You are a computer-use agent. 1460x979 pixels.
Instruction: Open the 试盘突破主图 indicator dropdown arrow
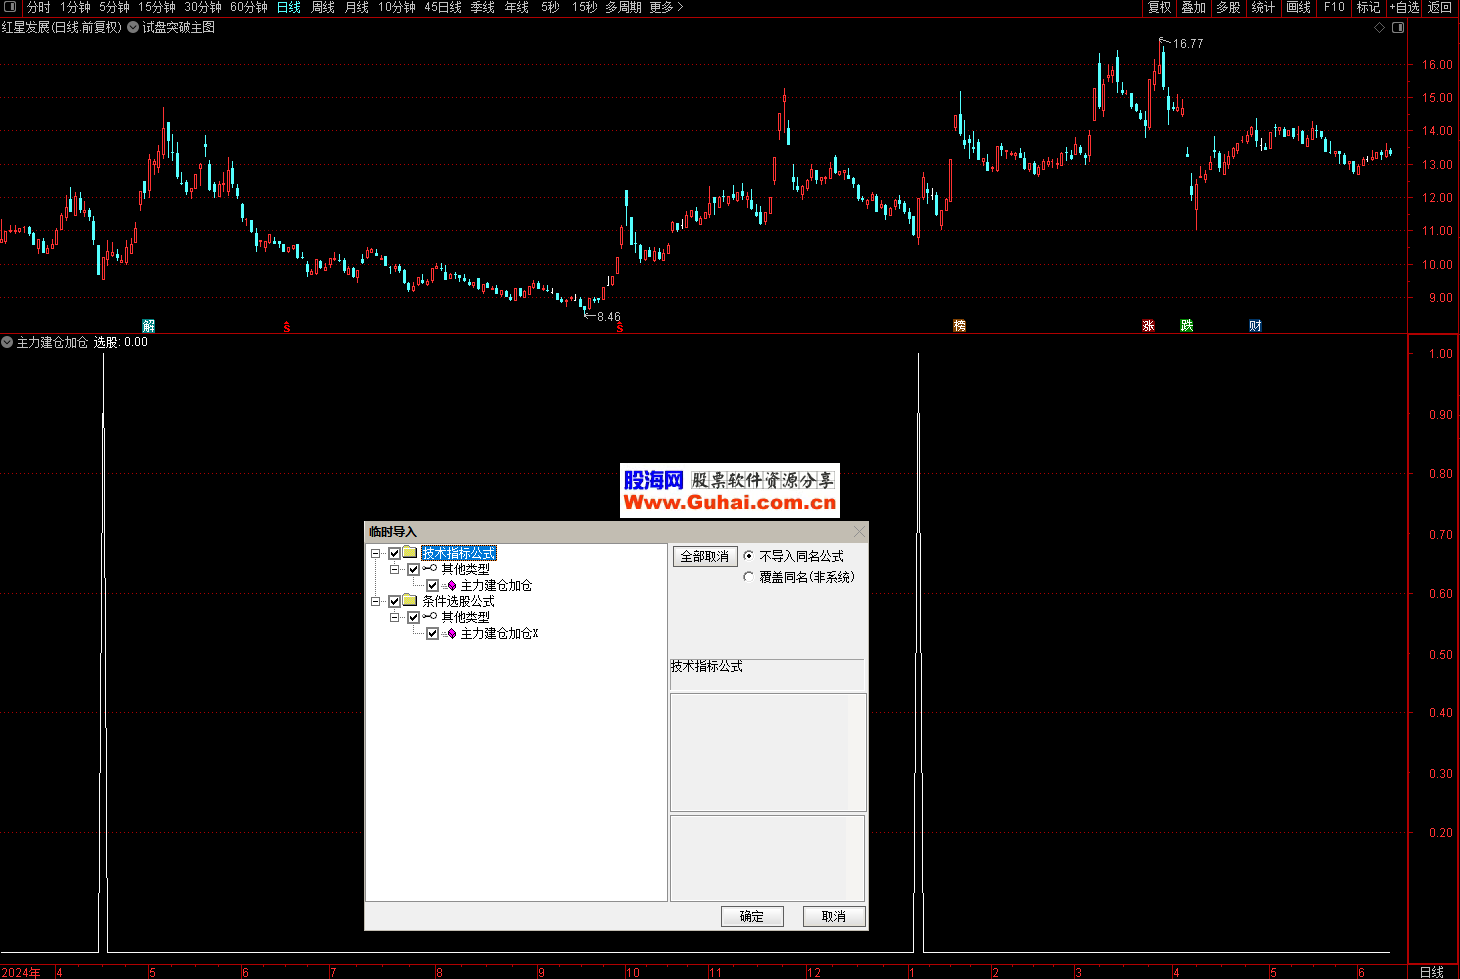[133, 27]
